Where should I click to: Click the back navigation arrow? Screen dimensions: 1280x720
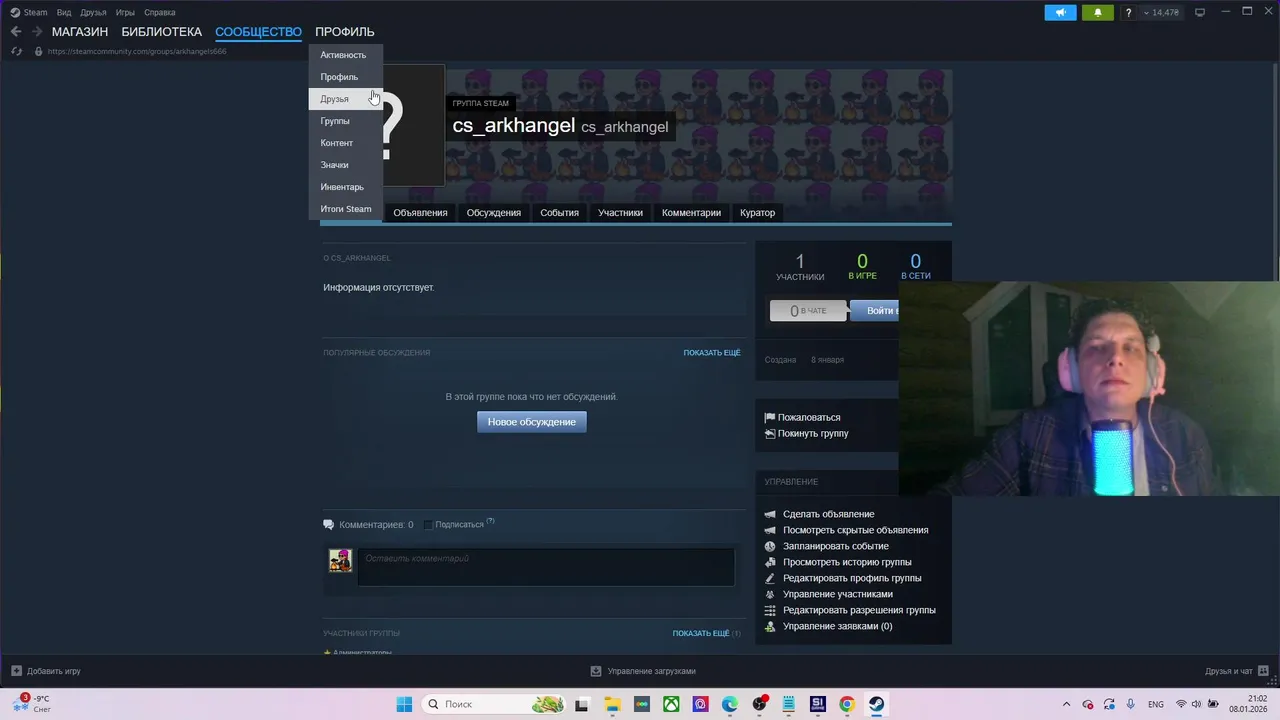(x=16, y=32)
